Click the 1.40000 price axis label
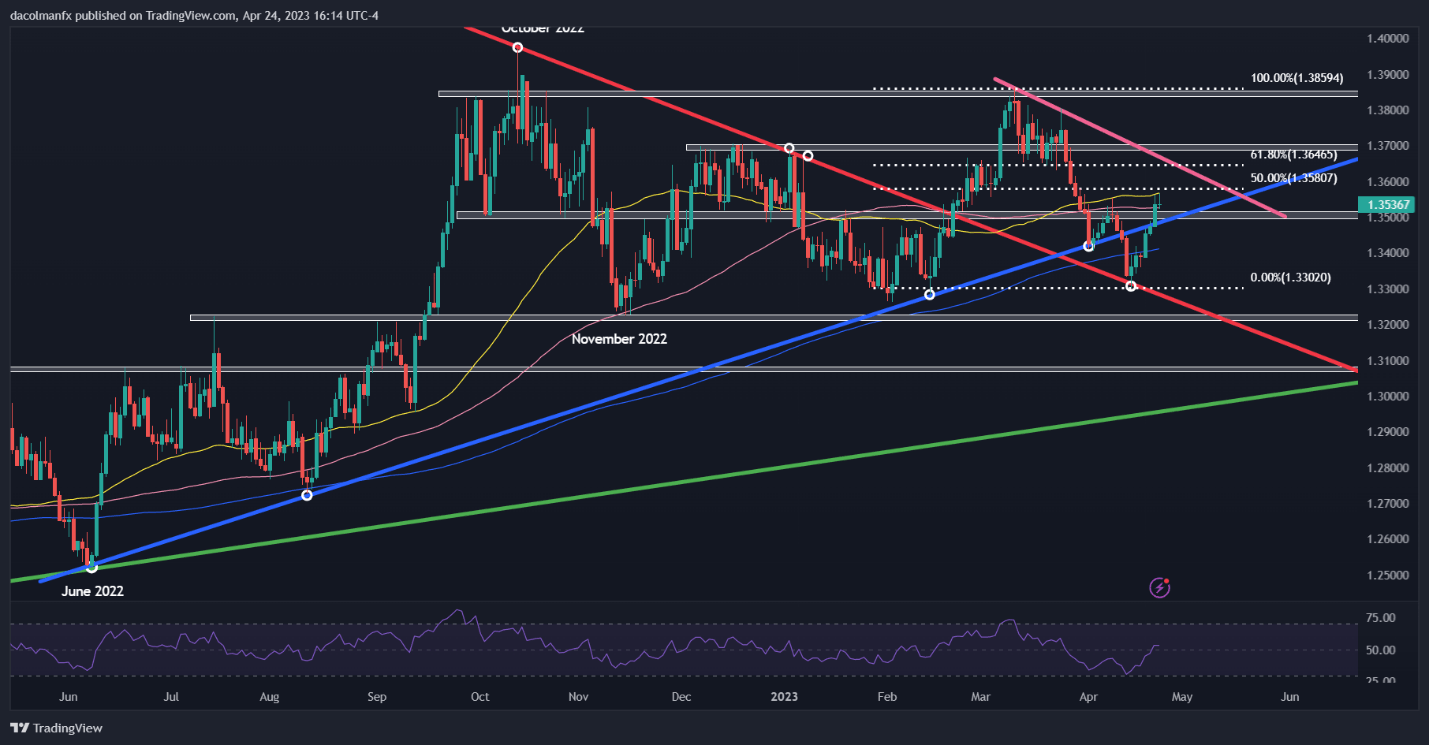Viewport: 1429px width, 745px height. tap(1388, 38)
